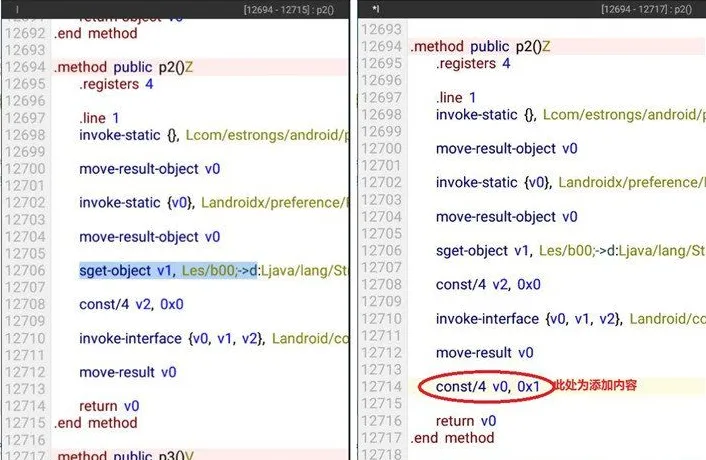The width and height of the screenshot is (706, 460).
Task: Click line number 12714 in right gutter
Action: [380, 386]
